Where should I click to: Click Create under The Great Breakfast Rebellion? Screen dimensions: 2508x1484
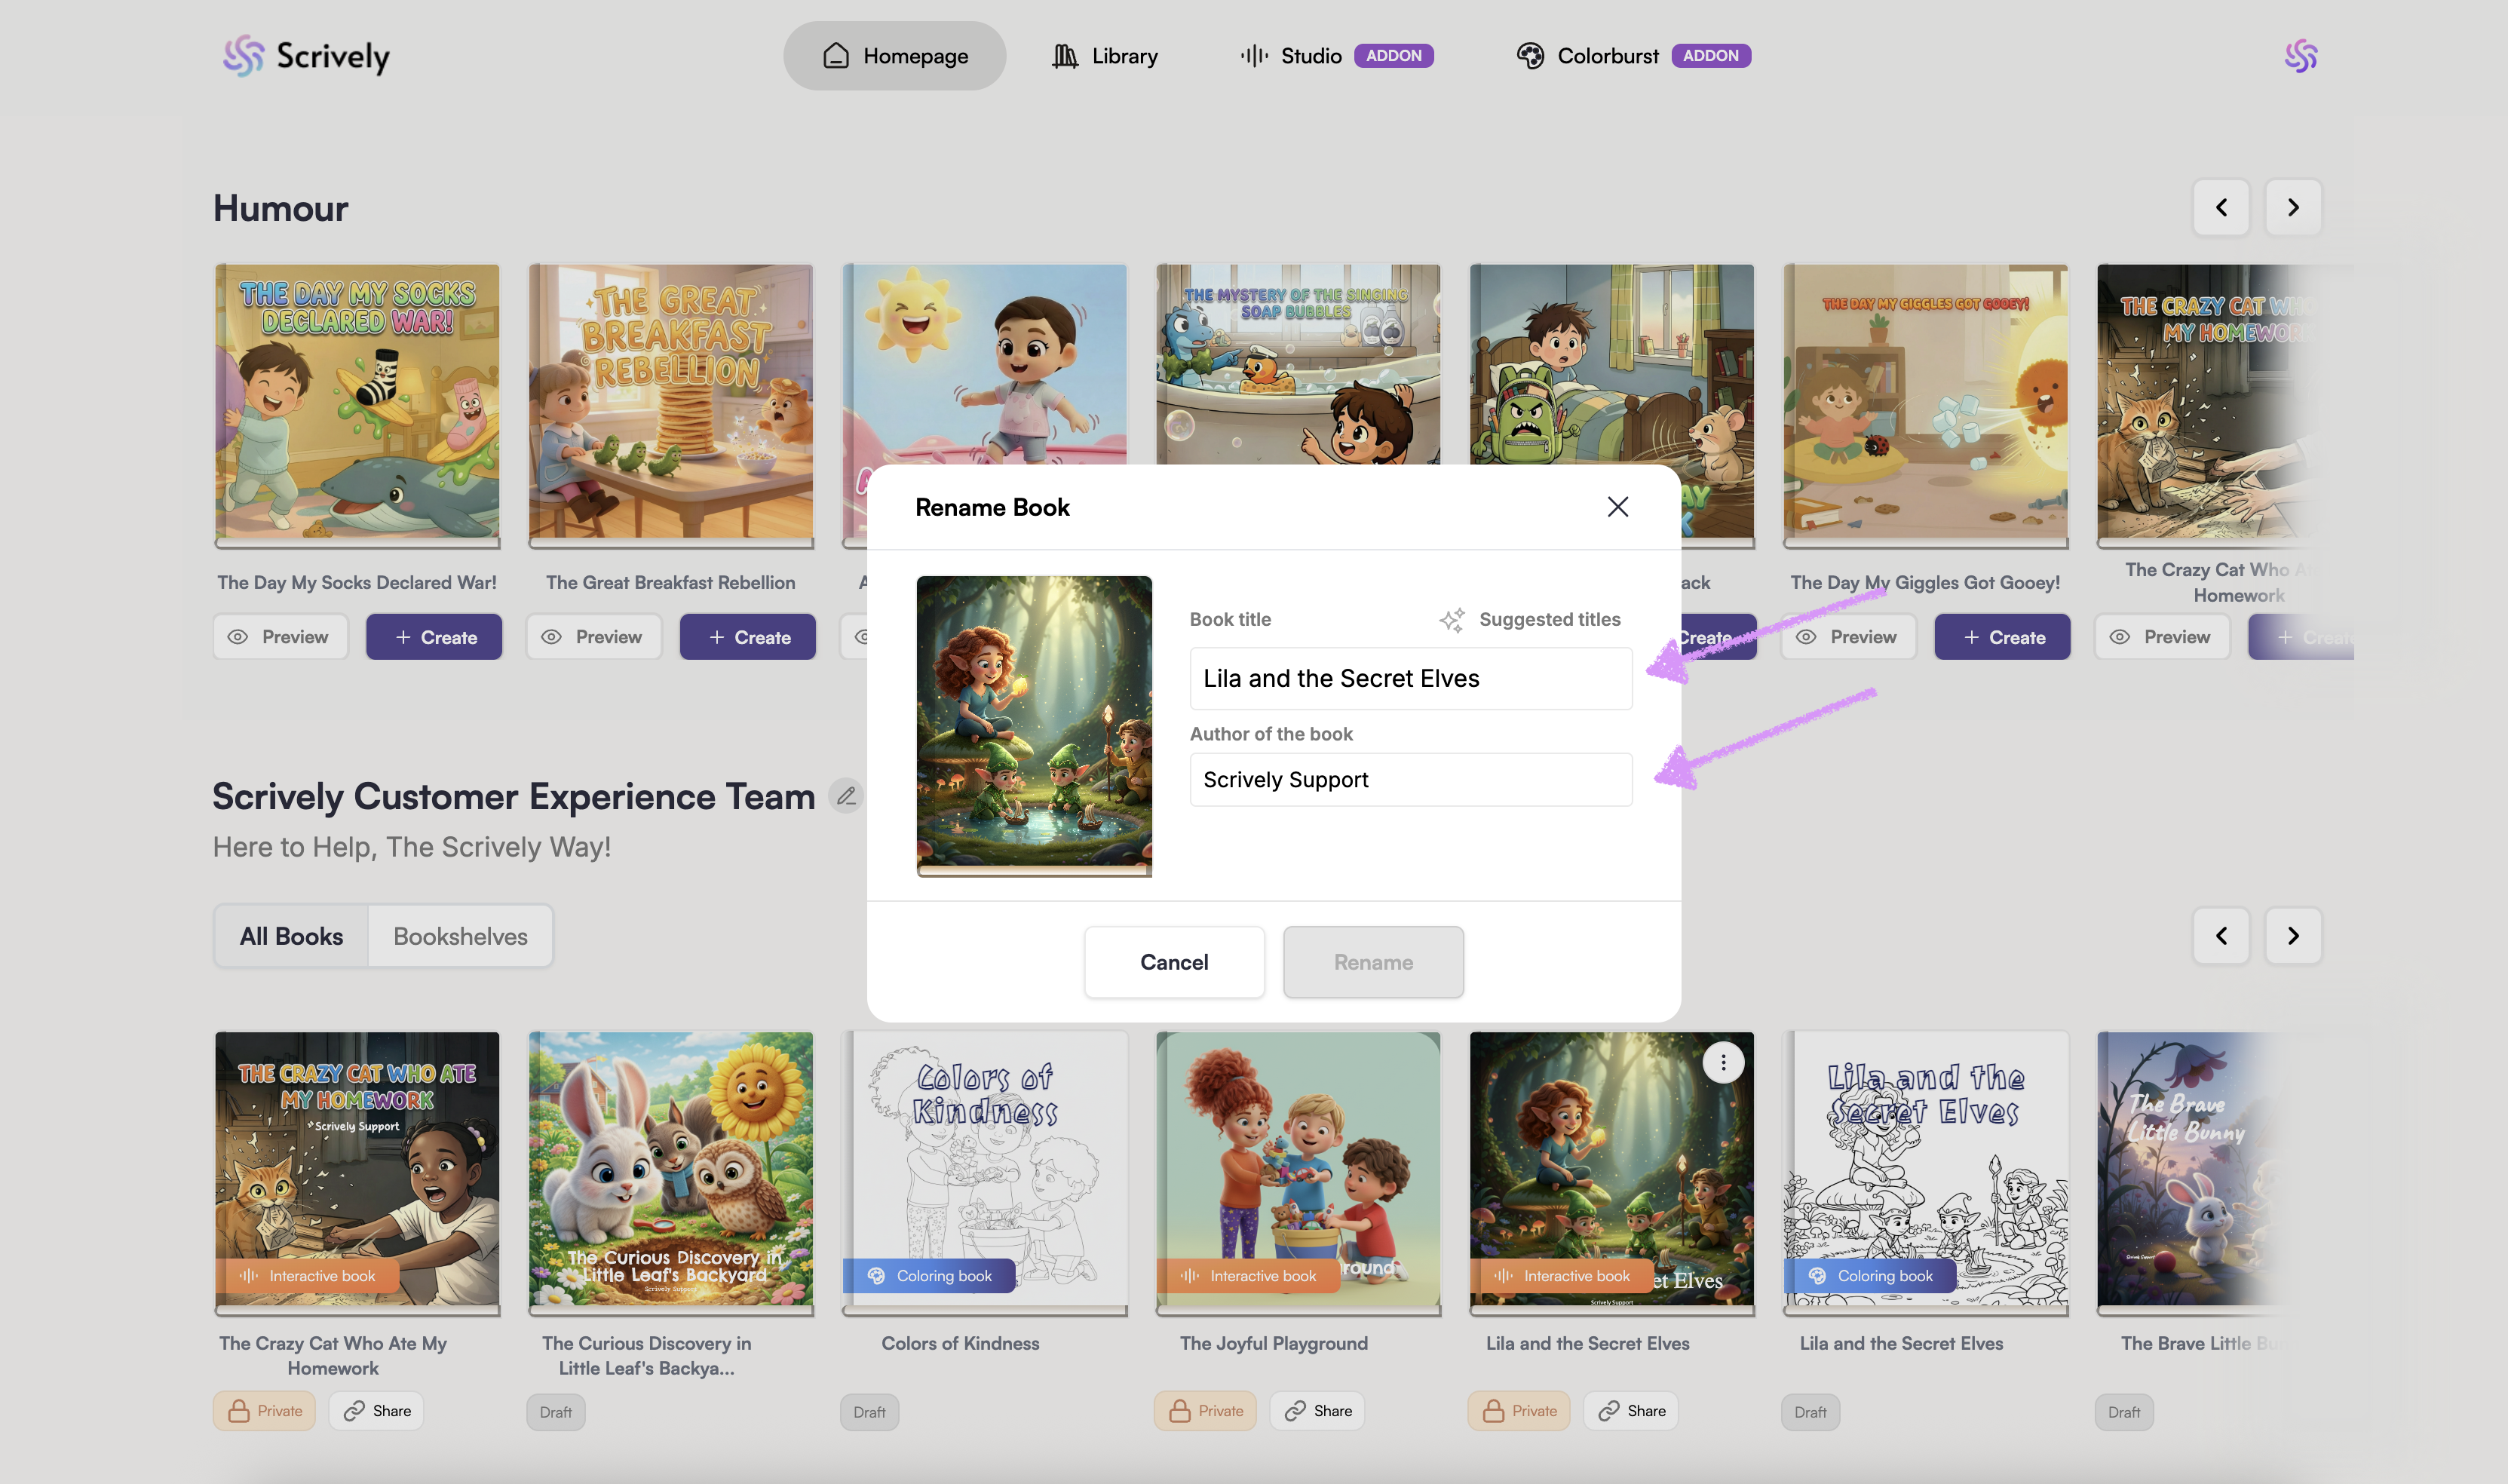(747, 637)
